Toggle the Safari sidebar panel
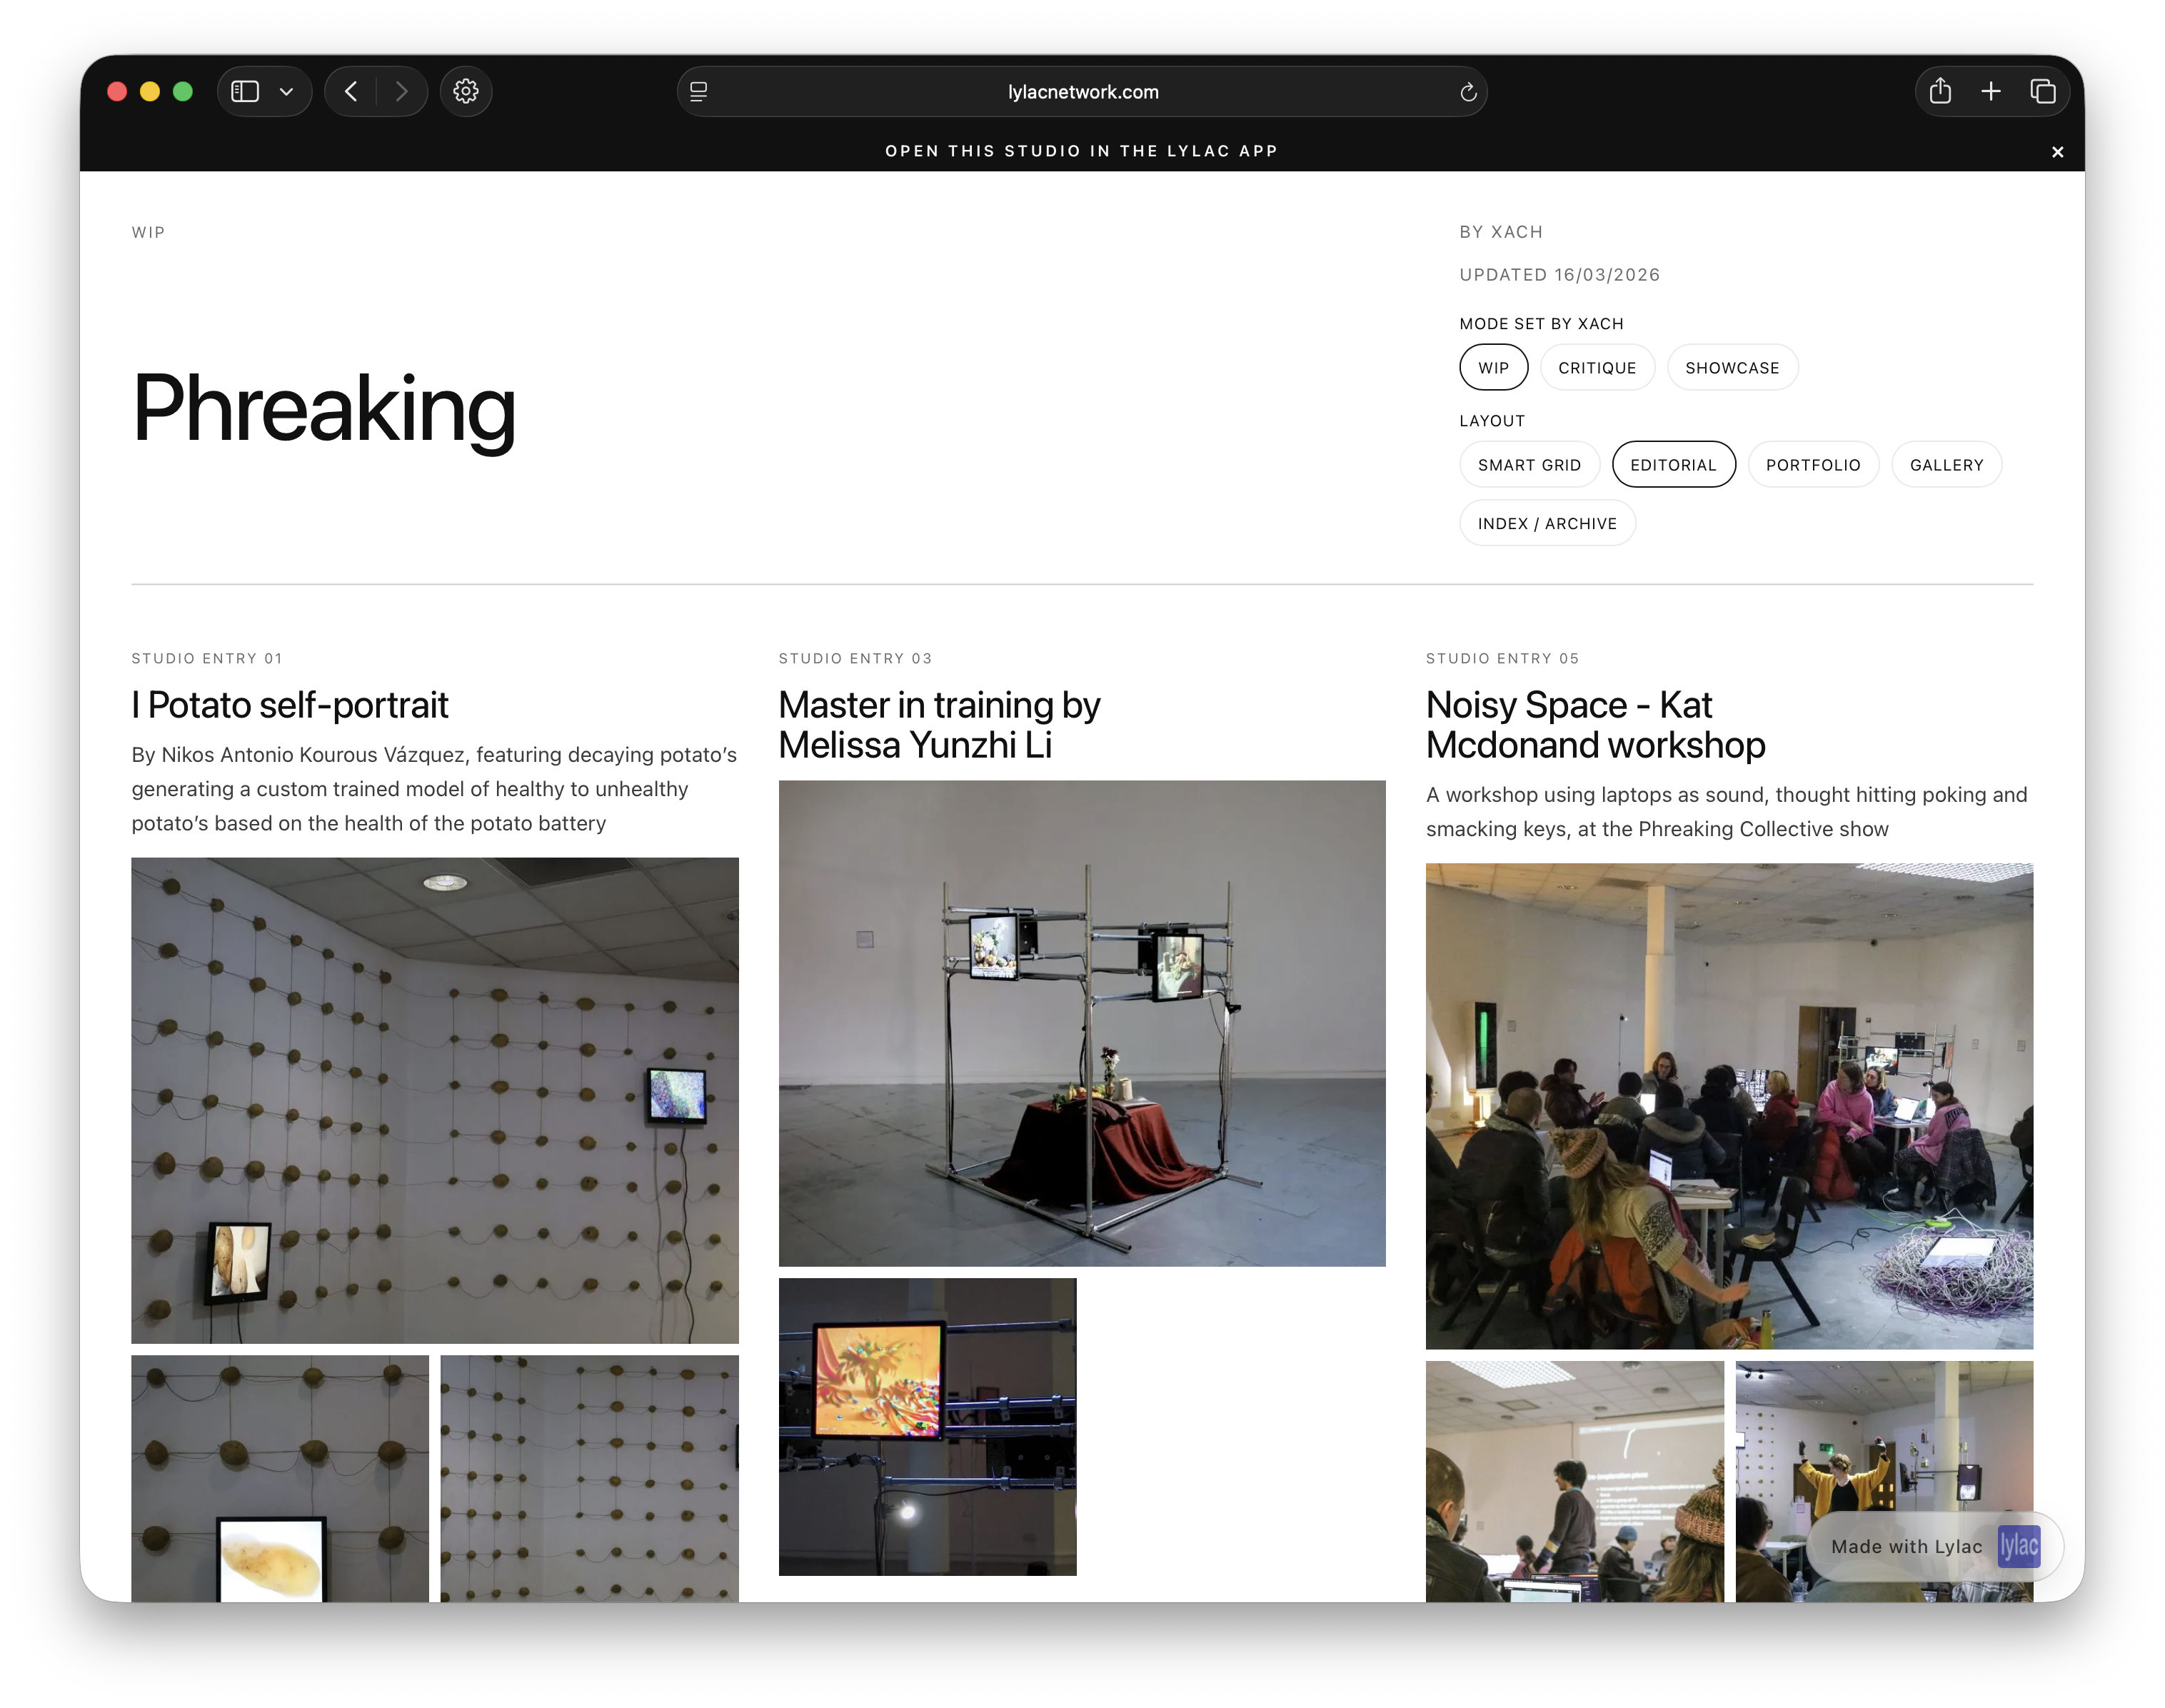Image resolution: width=2165 pixels, height=1708 pixels. [246, 91]
